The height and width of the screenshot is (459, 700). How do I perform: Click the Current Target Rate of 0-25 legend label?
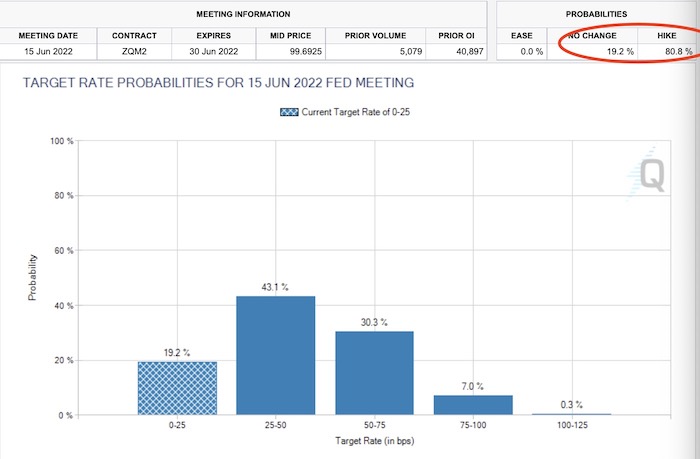pos(355,112)
